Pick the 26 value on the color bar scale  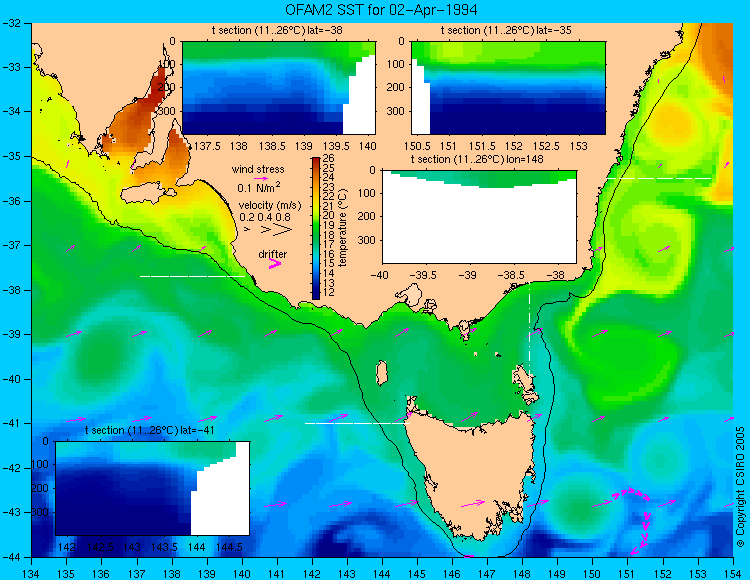[329, 158]
